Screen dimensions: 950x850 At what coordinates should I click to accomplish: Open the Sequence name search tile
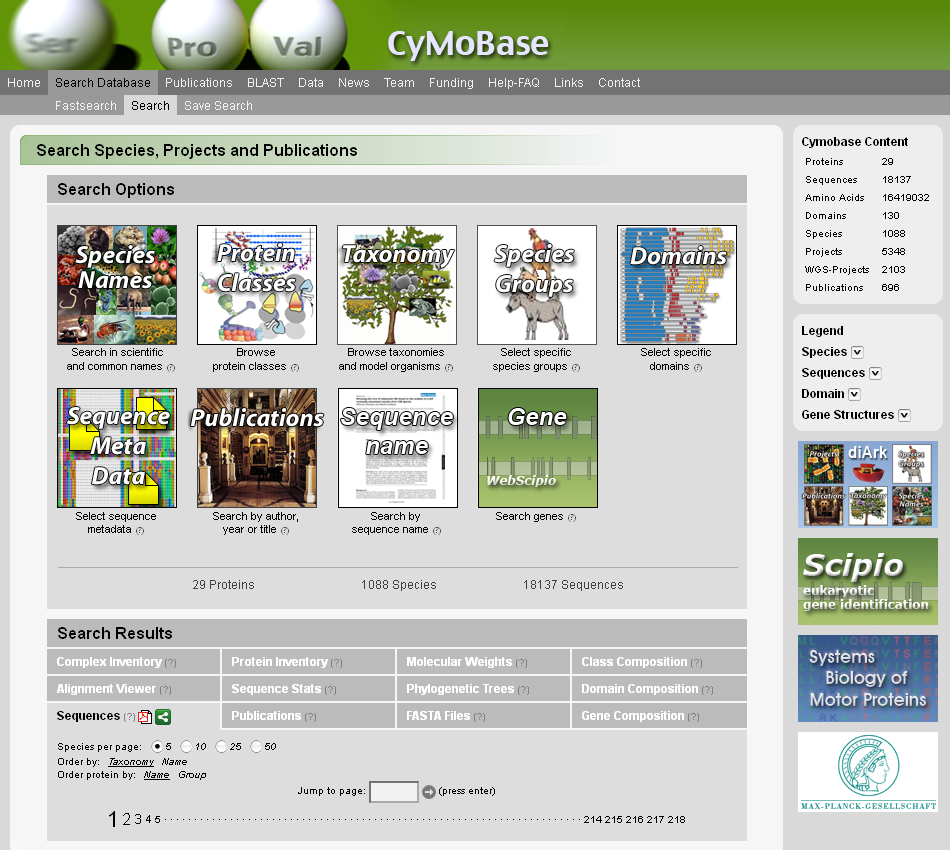coord(397,448)
